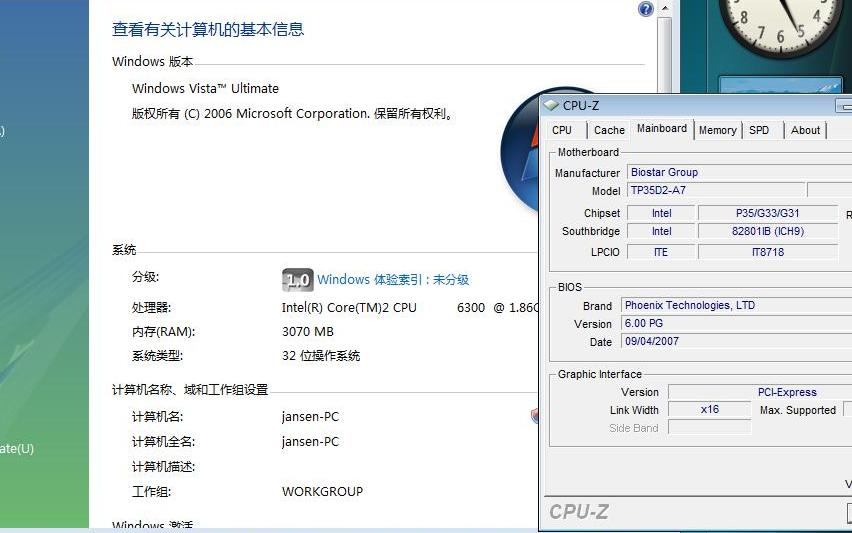The image size is (852, 533).
Task: Select the Memory tab
Action: (x=717, y=130)
